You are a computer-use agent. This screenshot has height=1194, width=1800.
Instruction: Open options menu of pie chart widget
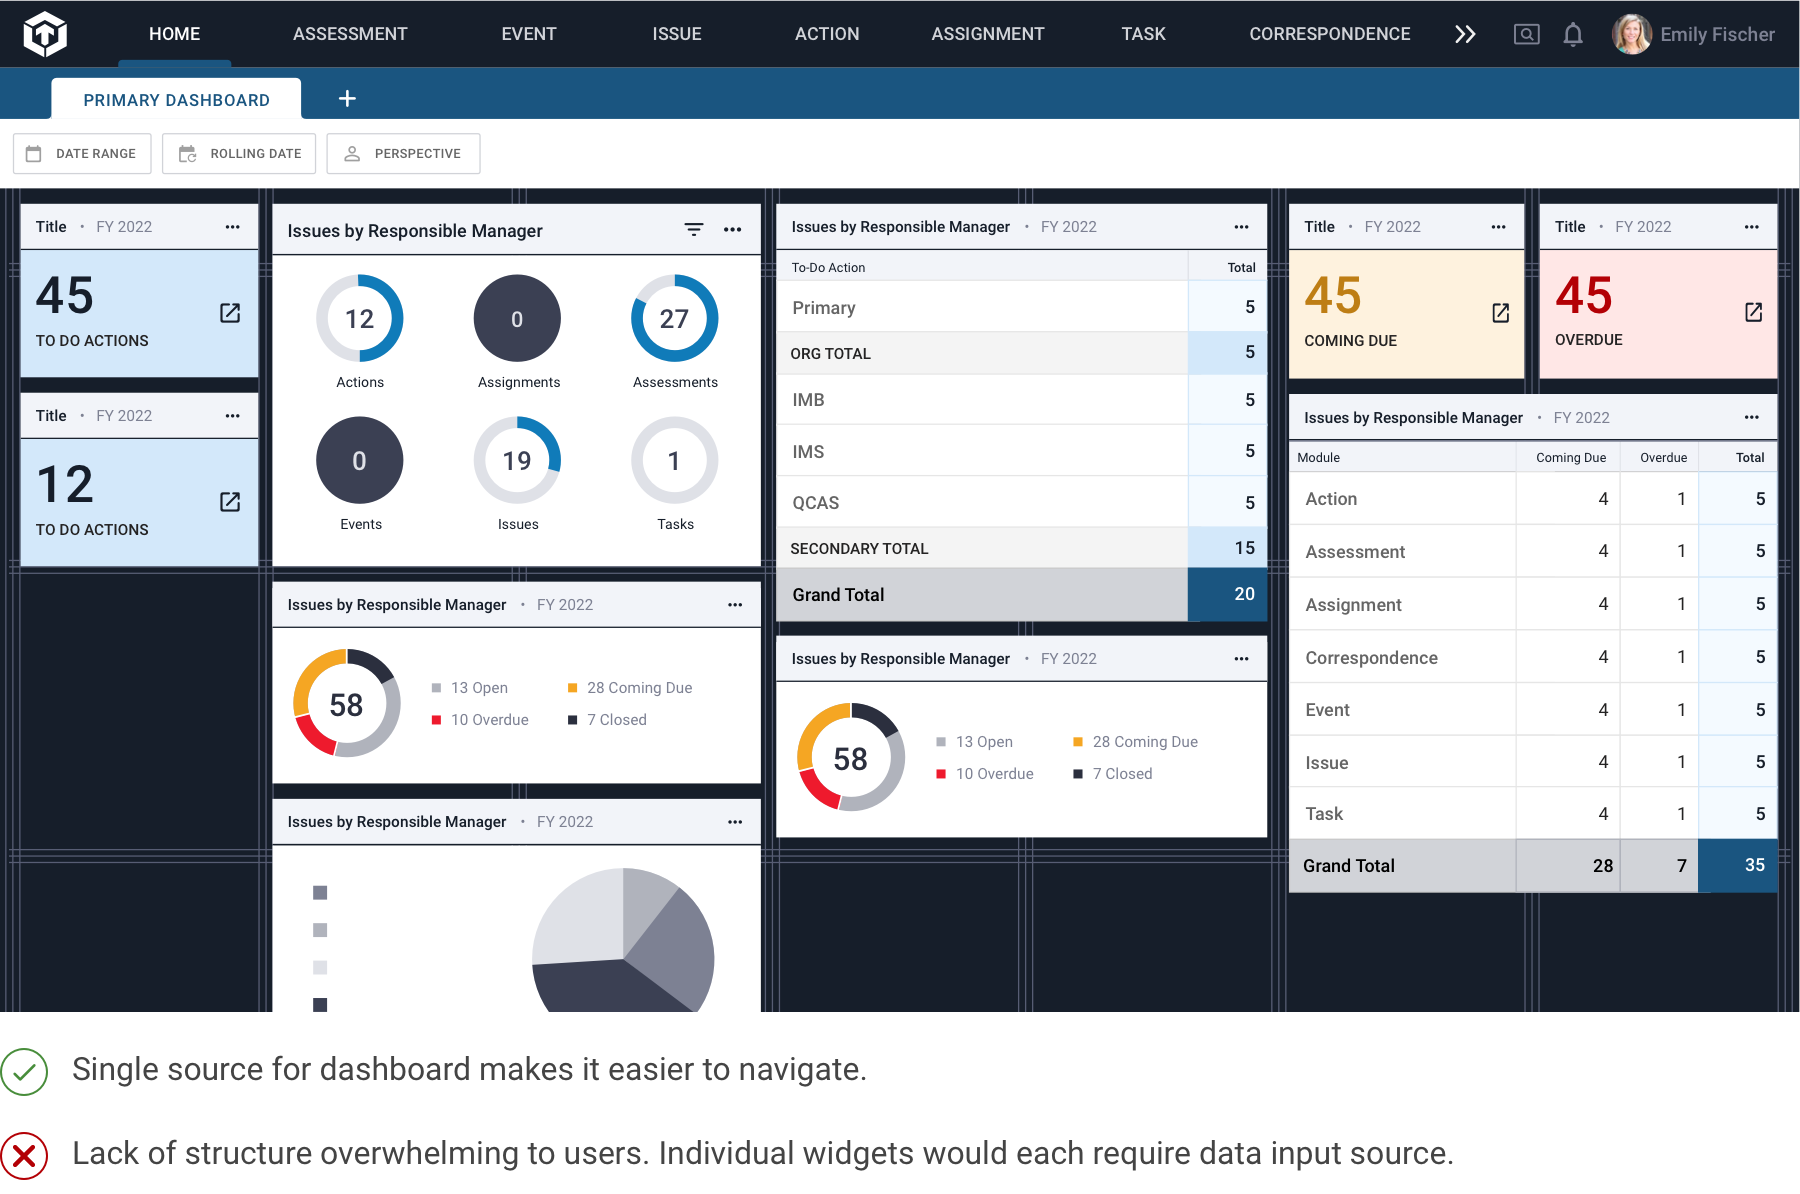[x=736, y=822]
